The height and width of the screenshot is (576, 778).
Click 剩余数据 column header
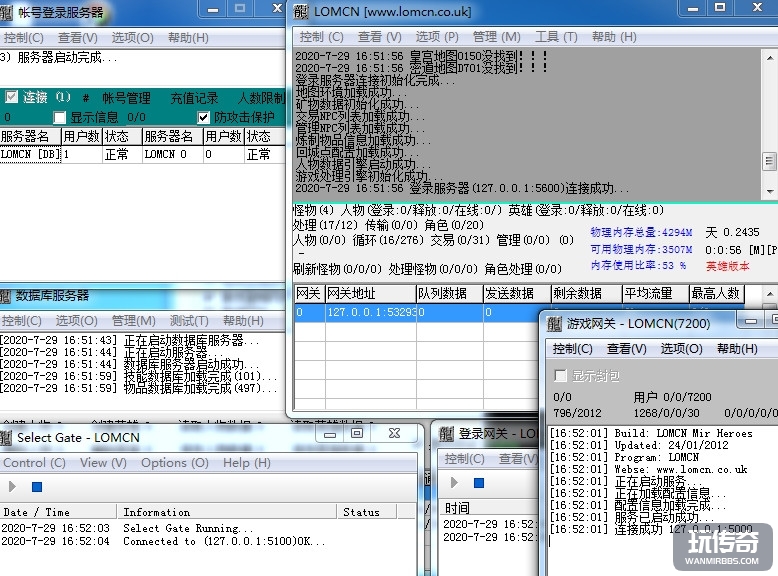[x=586, y=293]
